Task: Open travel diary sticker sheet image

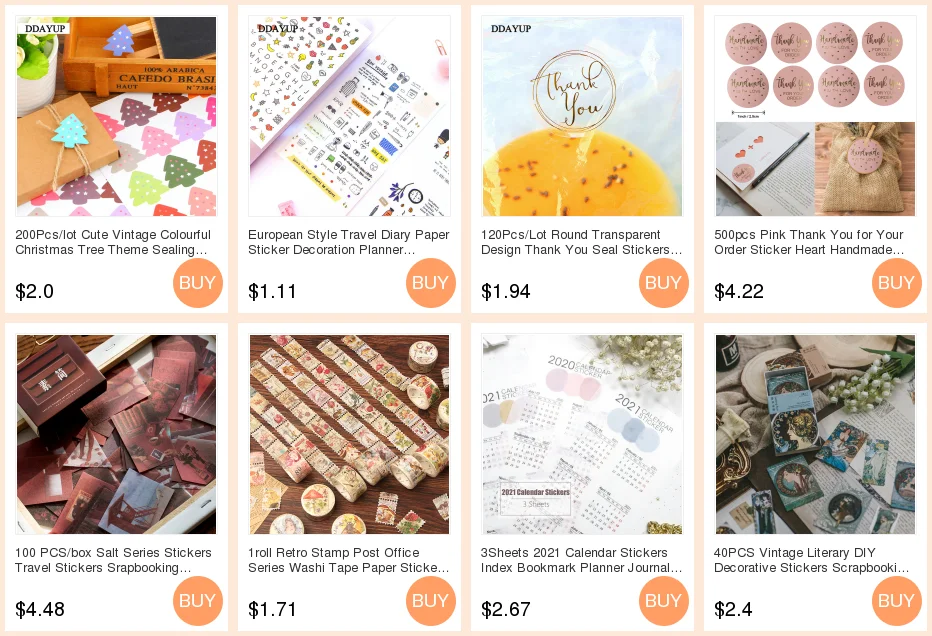Action: [x=350, y=116]
